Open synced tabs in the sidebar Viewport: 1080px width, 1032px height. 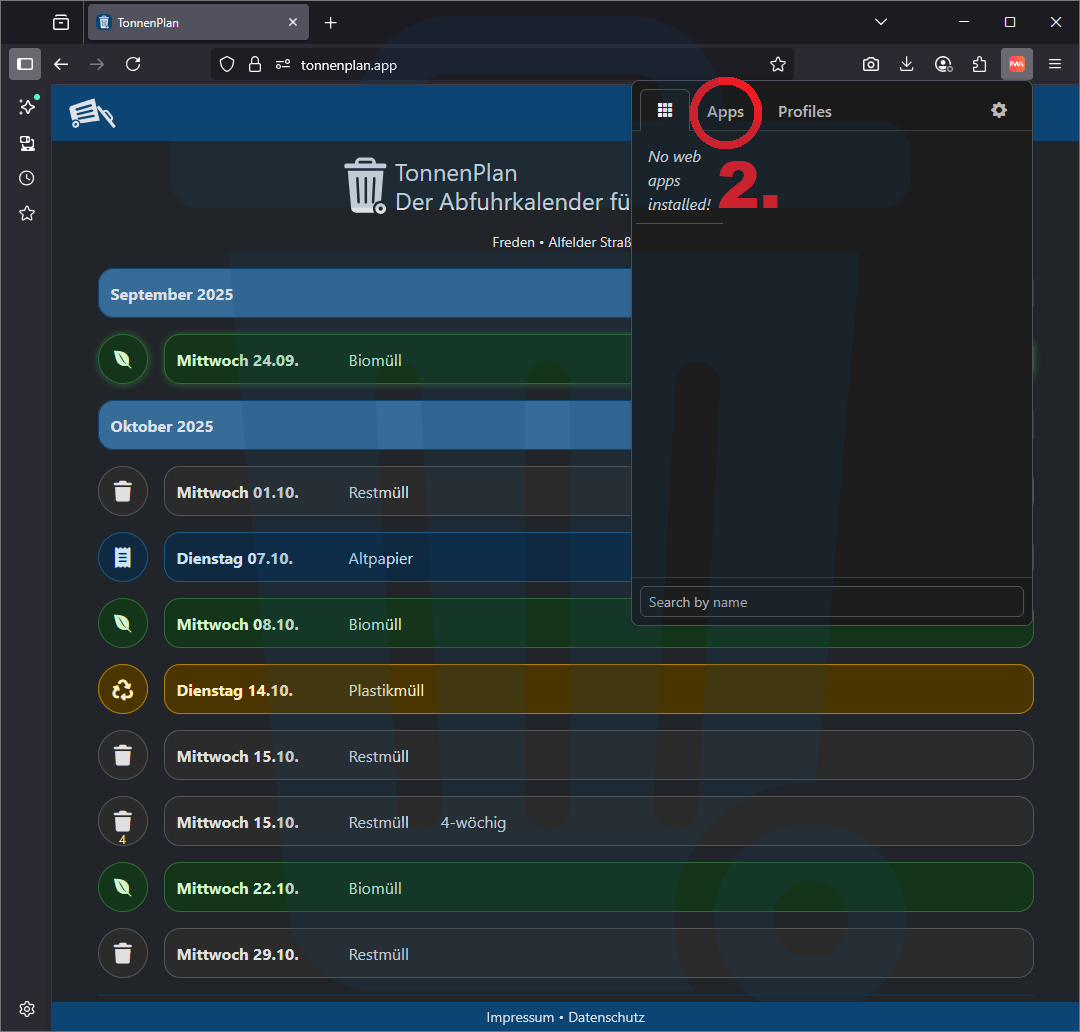pyautogui.click(x=27, y=143)
